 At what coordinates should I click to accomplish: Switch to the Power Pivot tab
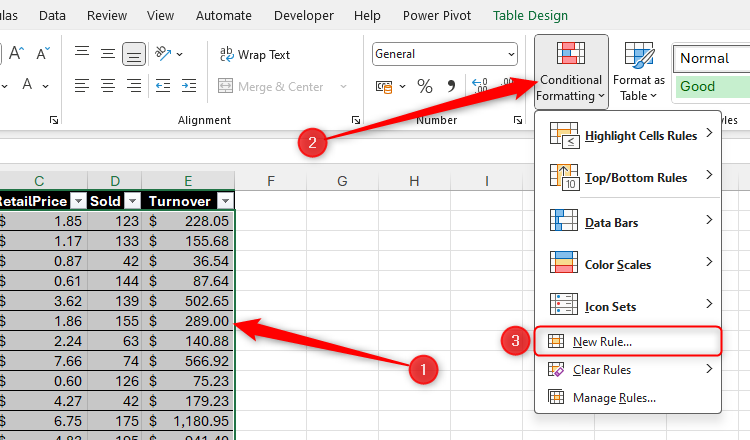438,16
